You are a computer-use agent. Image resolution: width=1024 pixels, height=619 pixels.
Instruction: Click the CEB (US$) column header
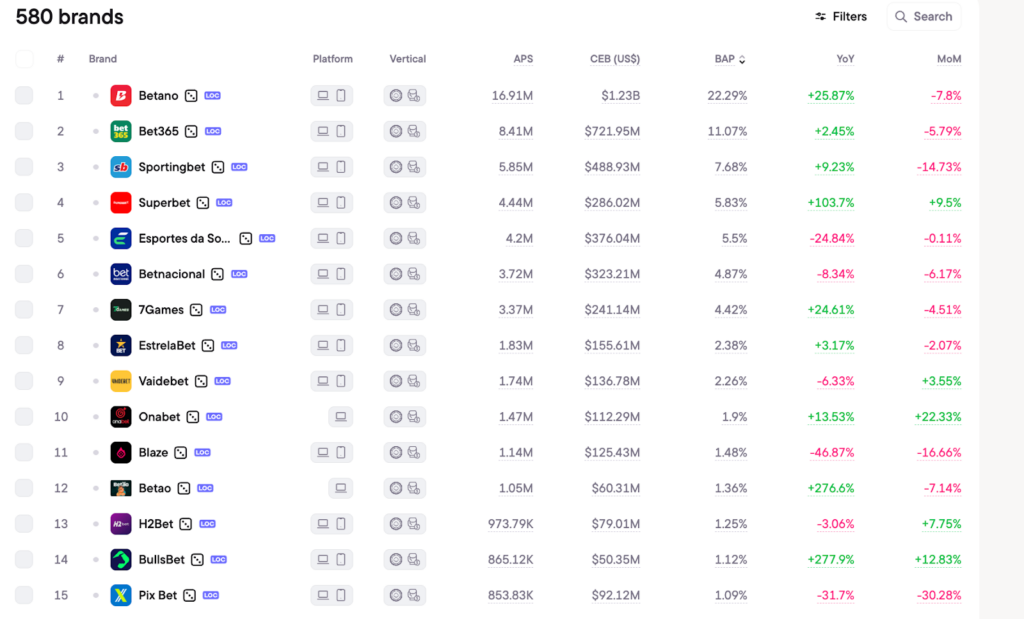click(x=614, y=59)
